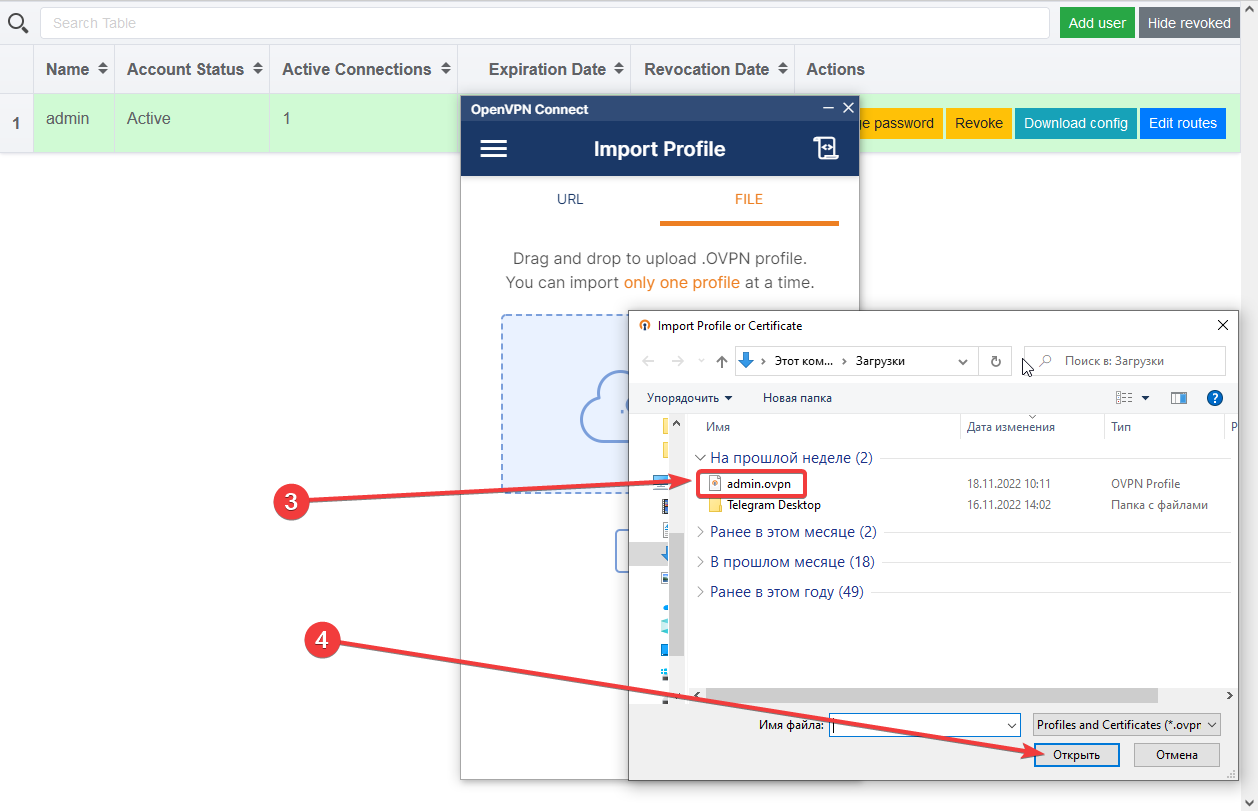This screenshot has height=811, width=1258.
Task: Click Download config for admin
Action: 1076,123
